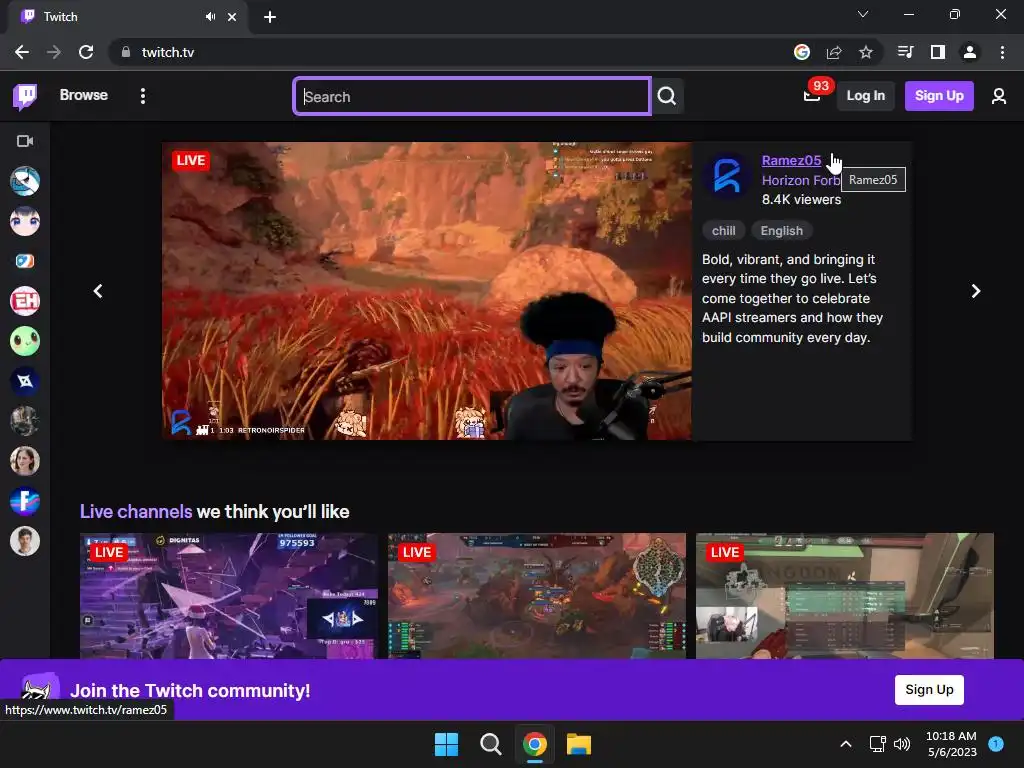The image size is (1024, 768).
Task: Open the woman portrait channel avatar
Action: click(25, 461)
